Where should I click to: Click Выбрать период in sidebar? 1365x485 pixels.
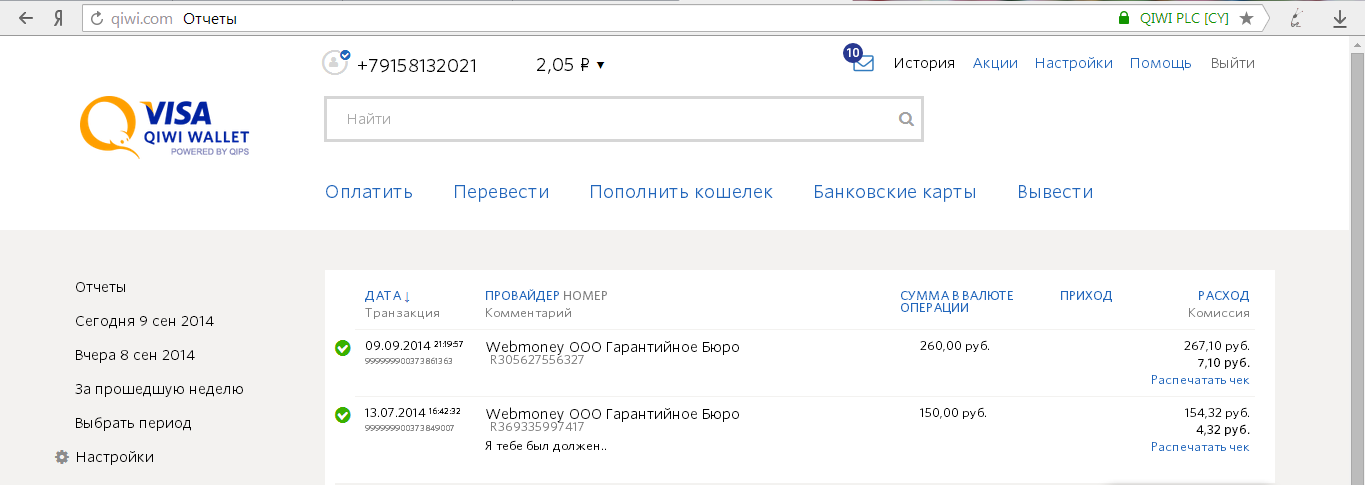tap(133, 423)
